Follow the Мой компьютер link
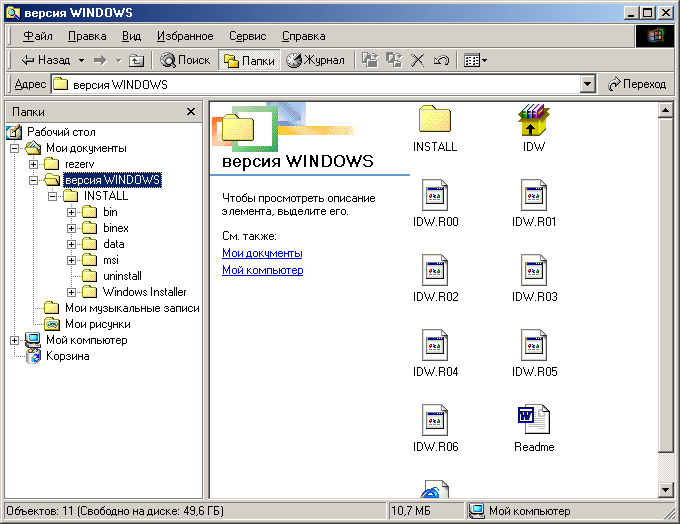The height and width of the screenshot is (524, 680). 262,270
